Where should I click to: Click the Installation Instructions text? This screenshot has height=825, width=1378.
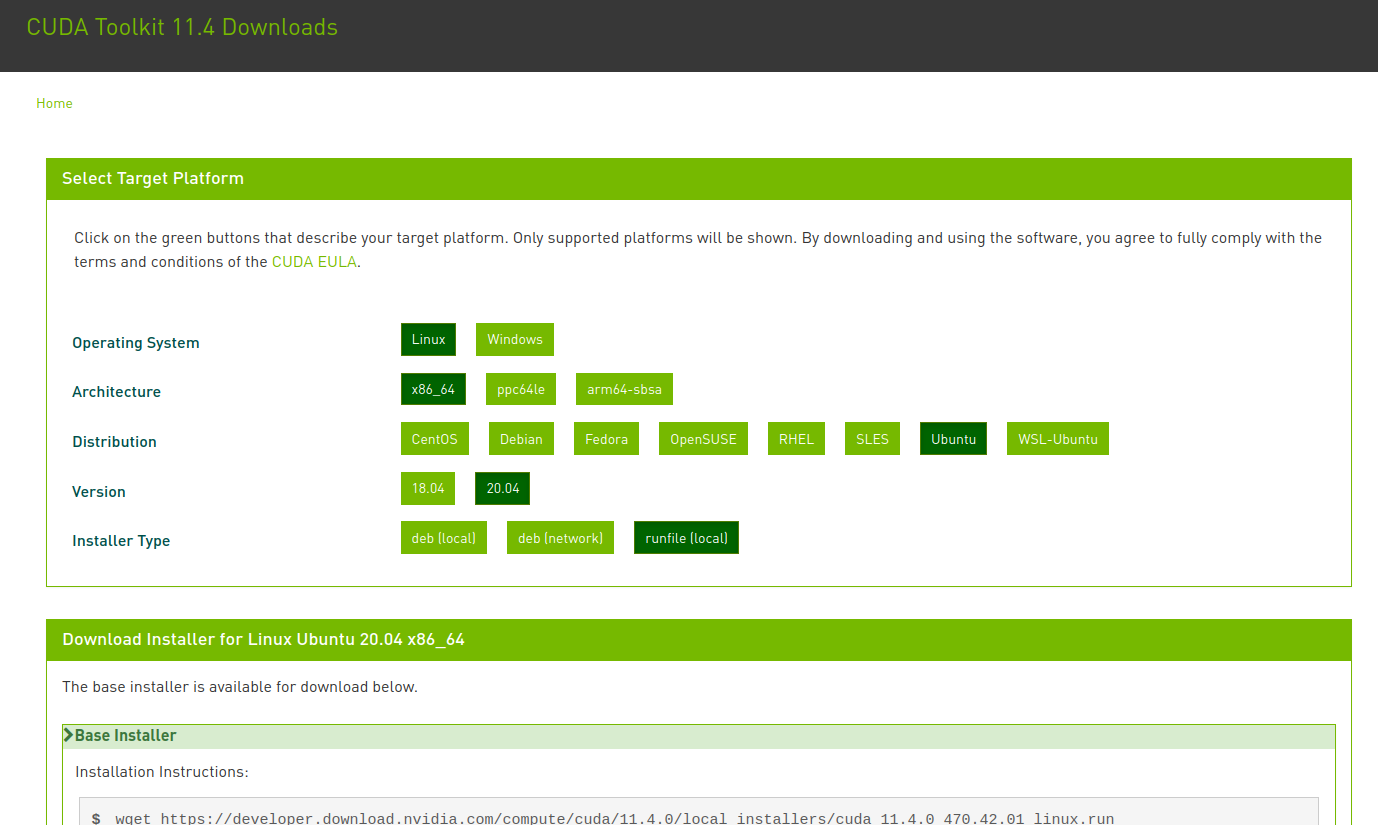click(162, 772)
